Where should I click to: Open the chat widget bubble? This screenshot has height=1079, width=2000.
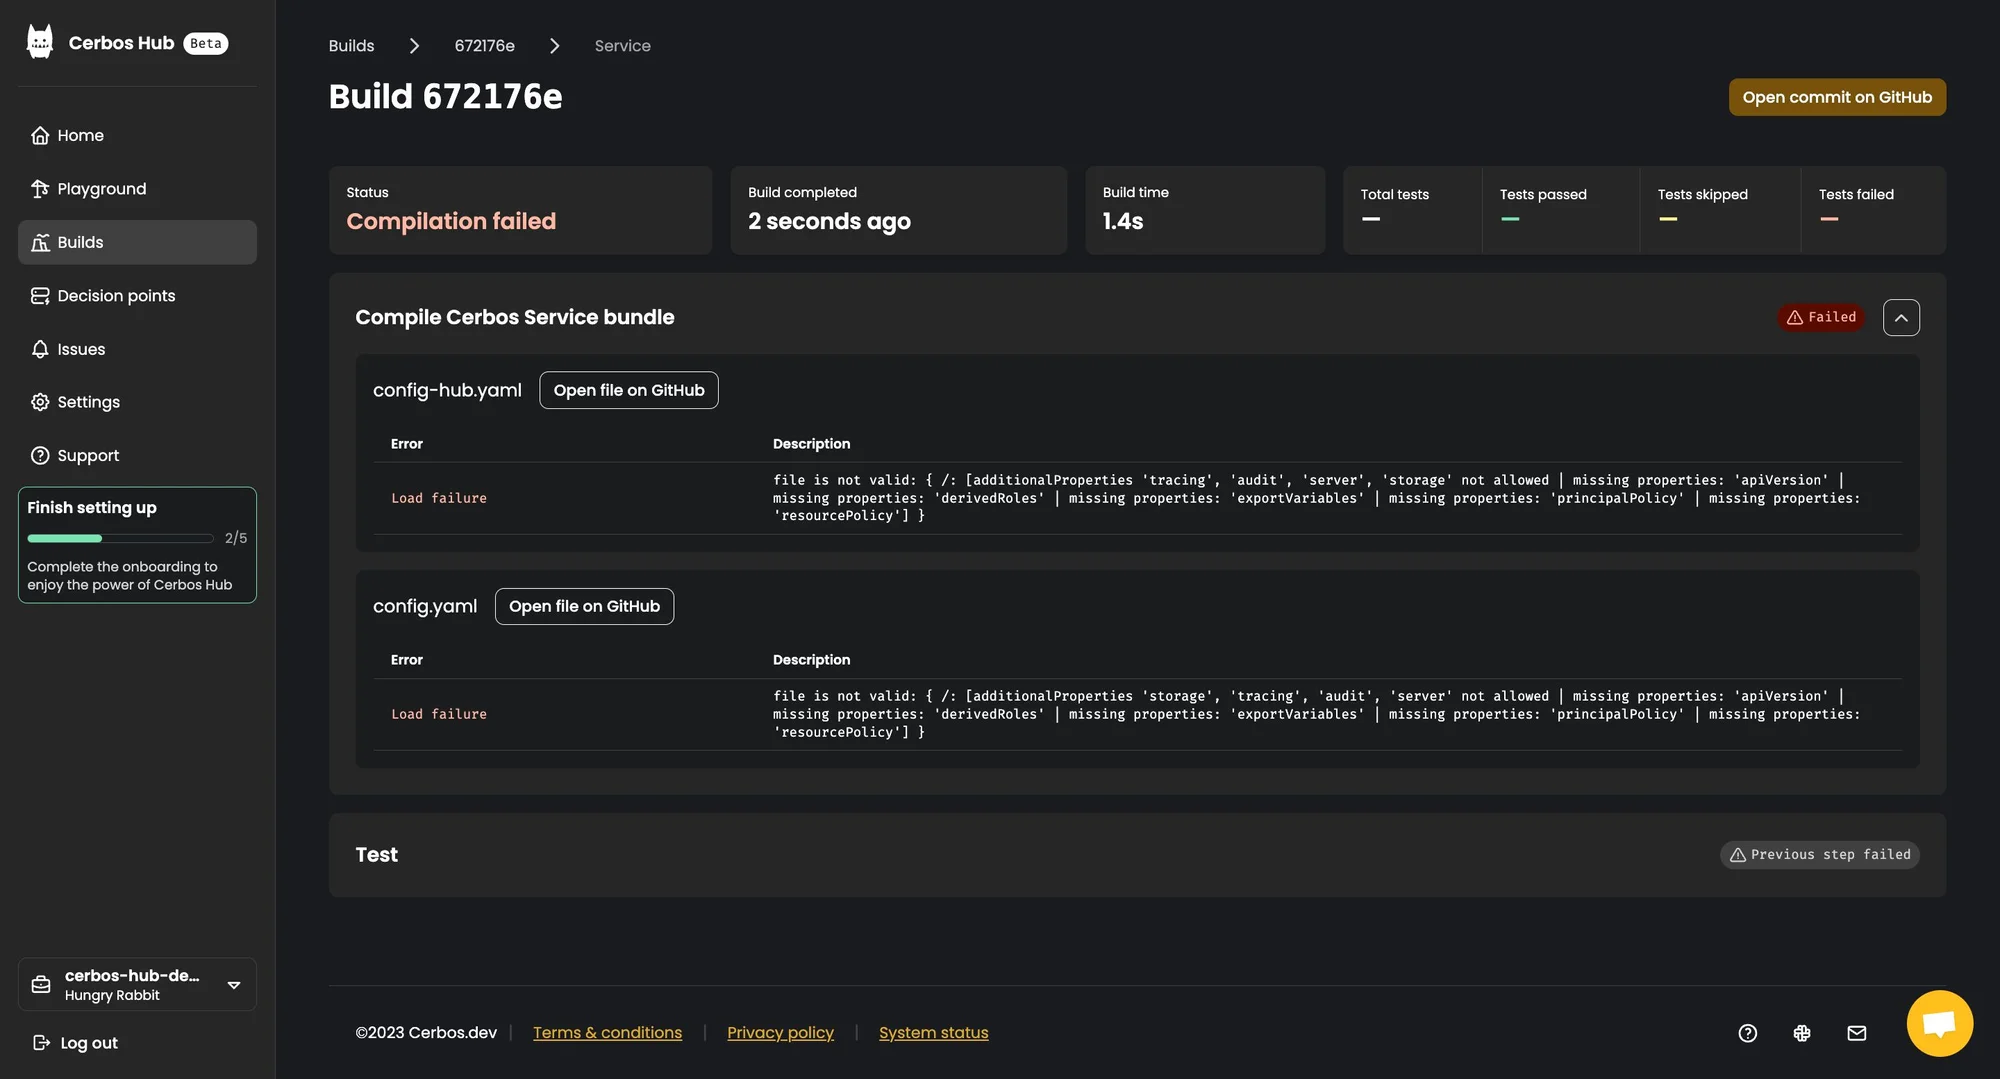(1939, 1023)
